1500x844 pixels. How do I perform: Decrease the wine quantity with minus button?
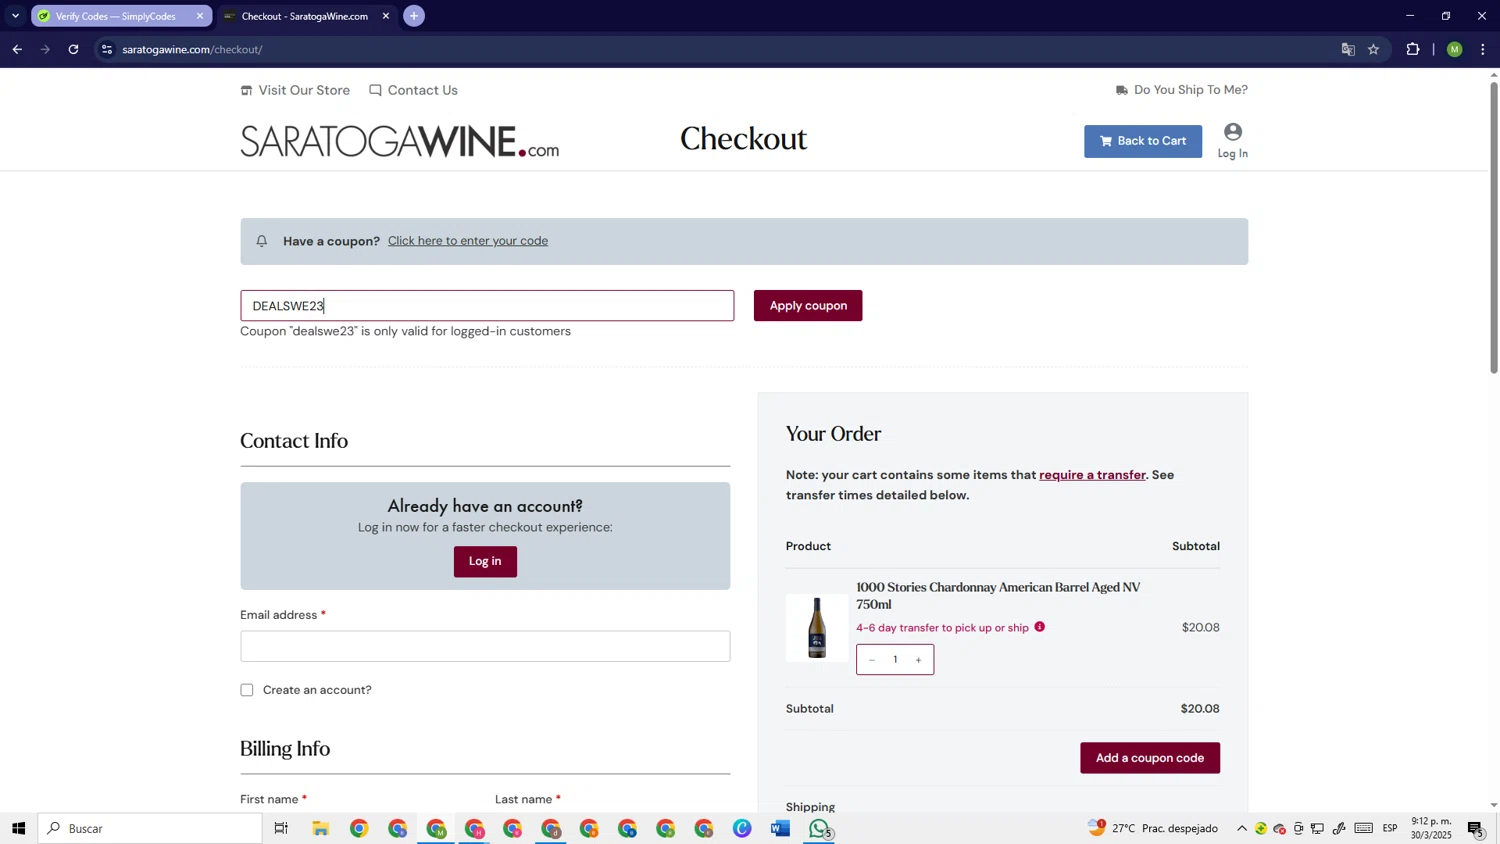pyautogui.click(x=872, y=660)
